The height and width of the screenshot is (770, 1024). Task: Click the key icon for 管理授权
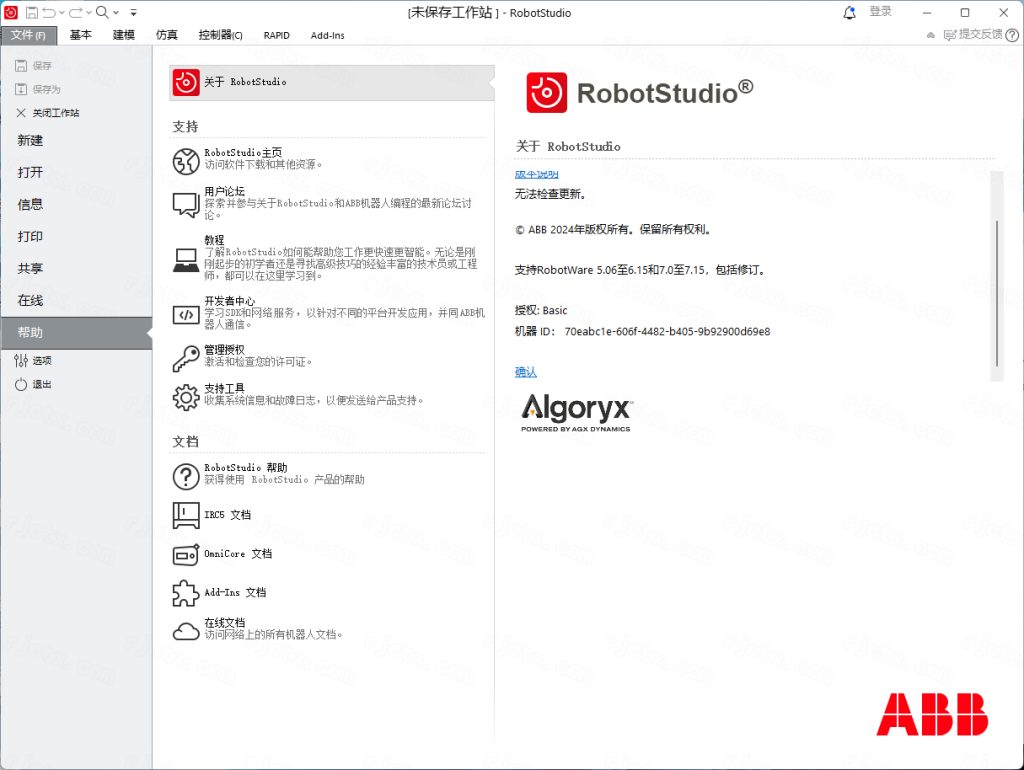[186, 358]
